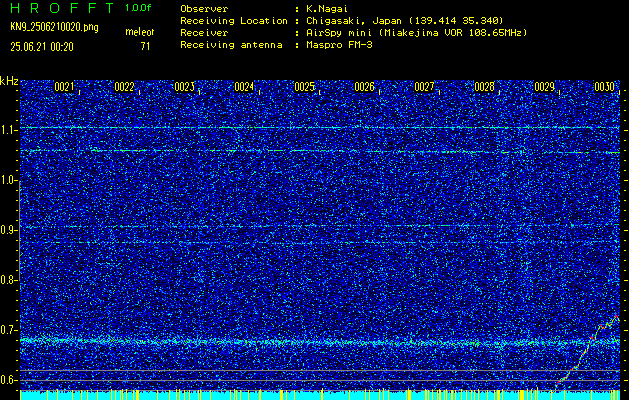
Task: Click the 0028 time marker
Action: 485,87
